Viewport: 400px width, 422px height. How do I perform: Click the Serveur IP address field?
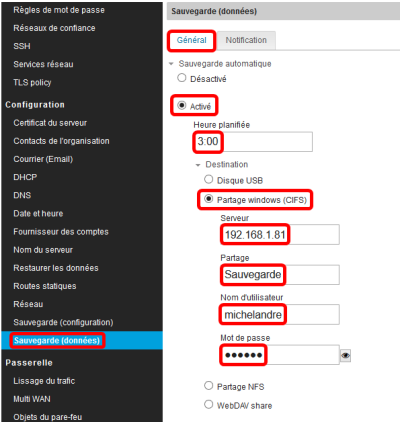[x=280, y=235]
